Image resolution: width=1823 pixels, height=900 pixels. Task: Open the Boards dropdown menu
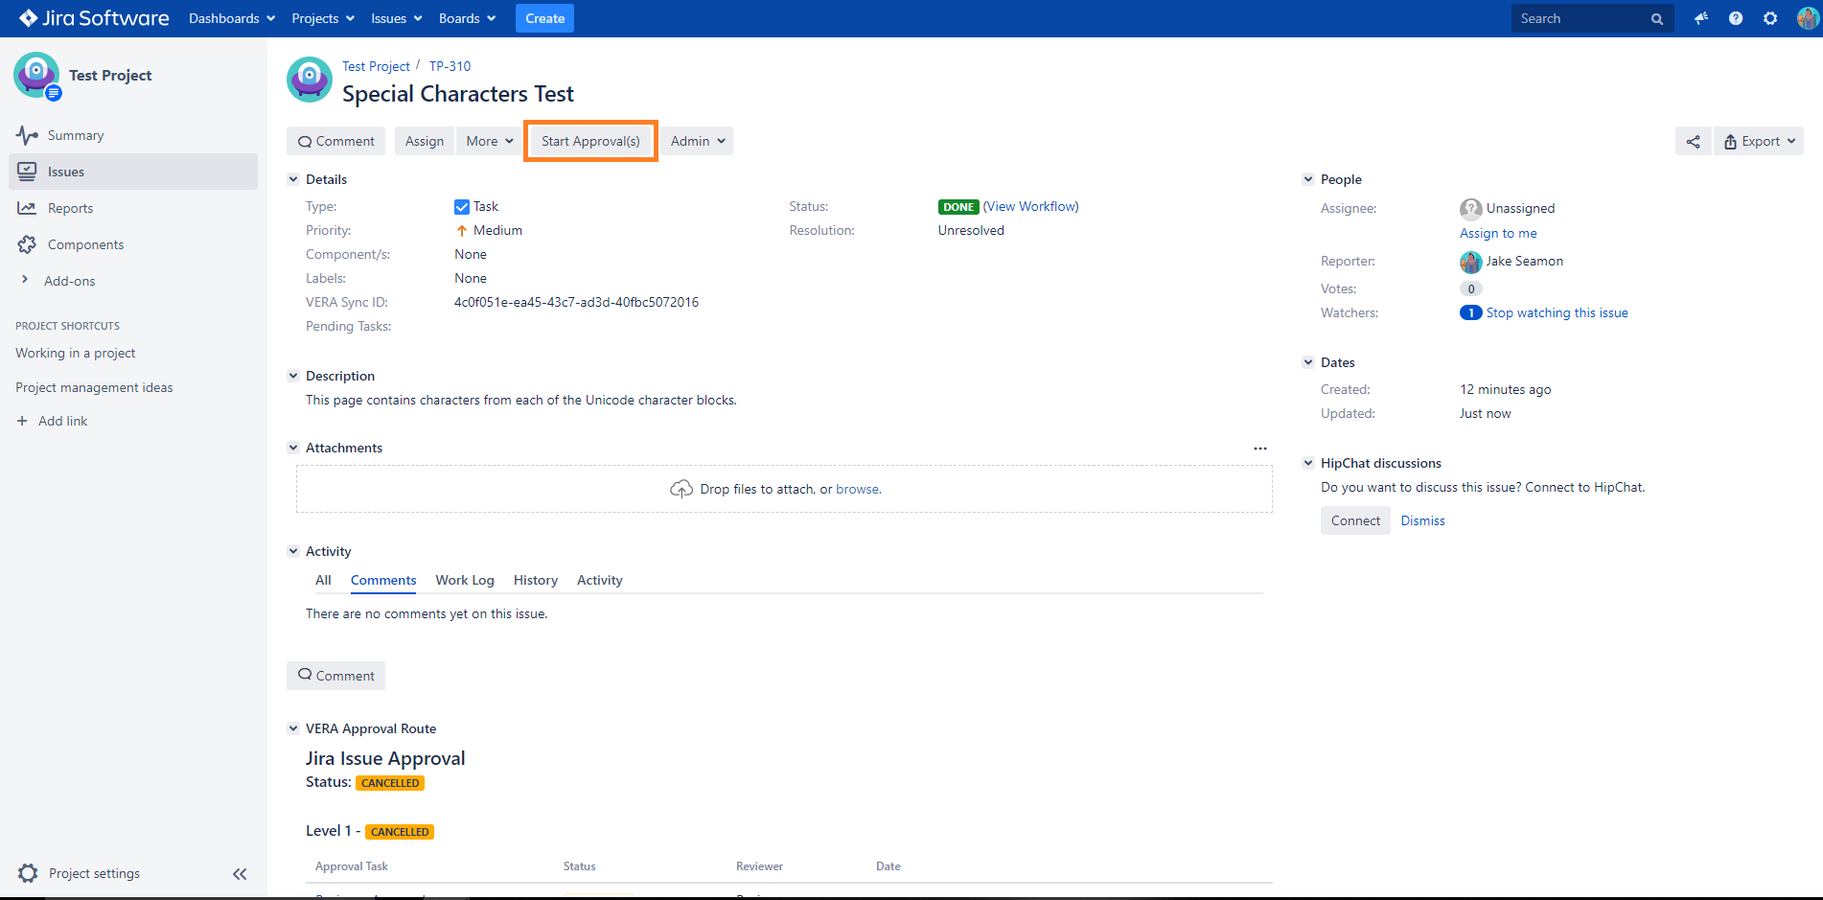(x=467, y=18)
